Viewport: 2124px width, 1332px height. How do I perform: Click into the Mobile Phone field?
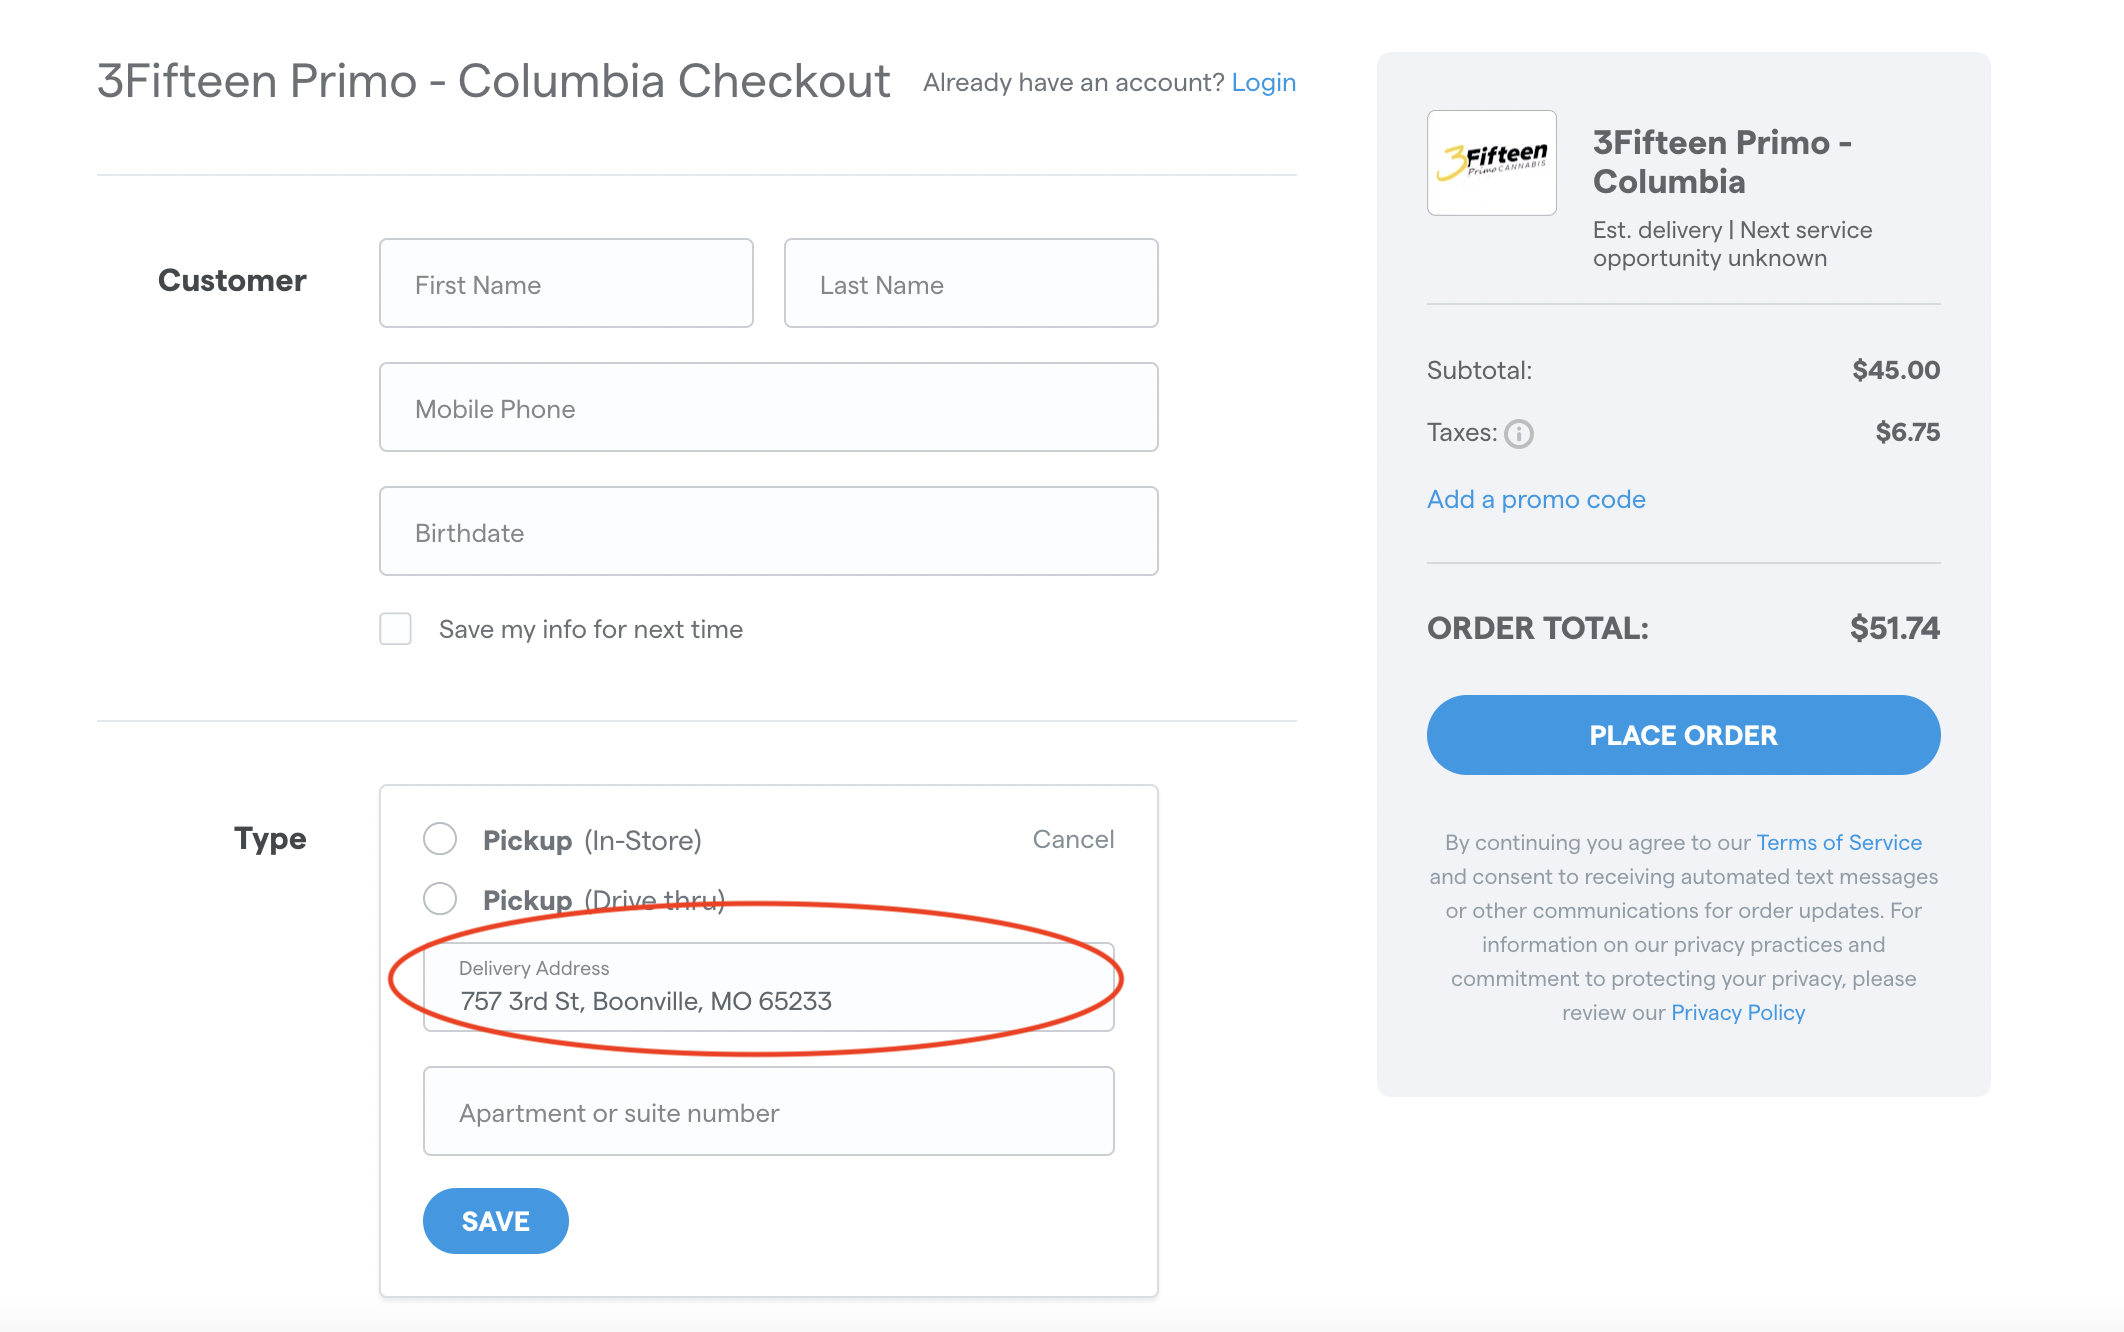point(768,408)
